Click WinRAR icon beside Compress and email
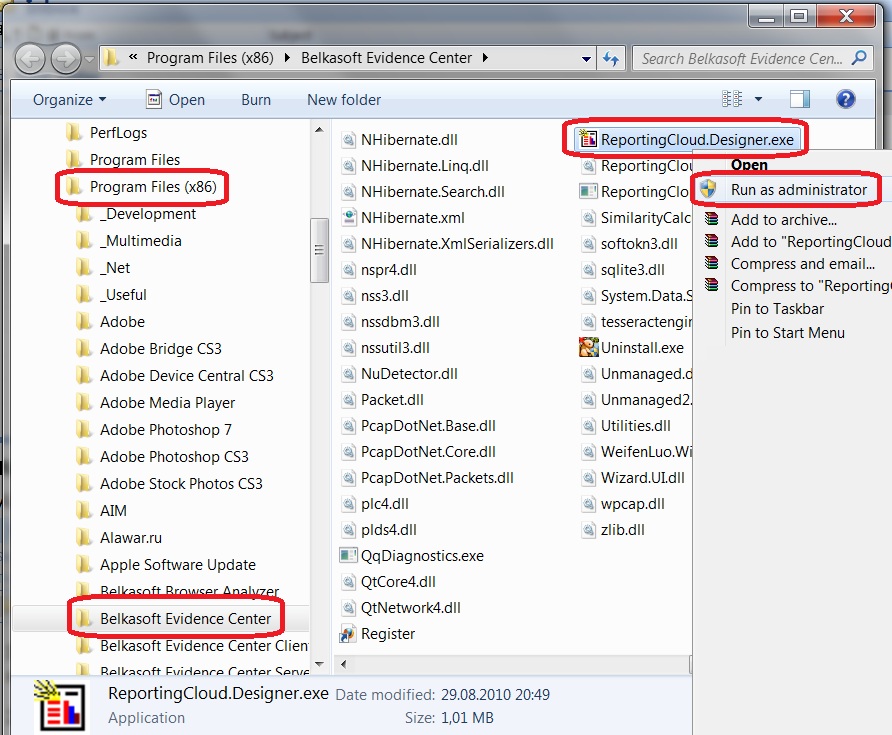The width and height of the screenshot is (892, 735). click(711, 263)
